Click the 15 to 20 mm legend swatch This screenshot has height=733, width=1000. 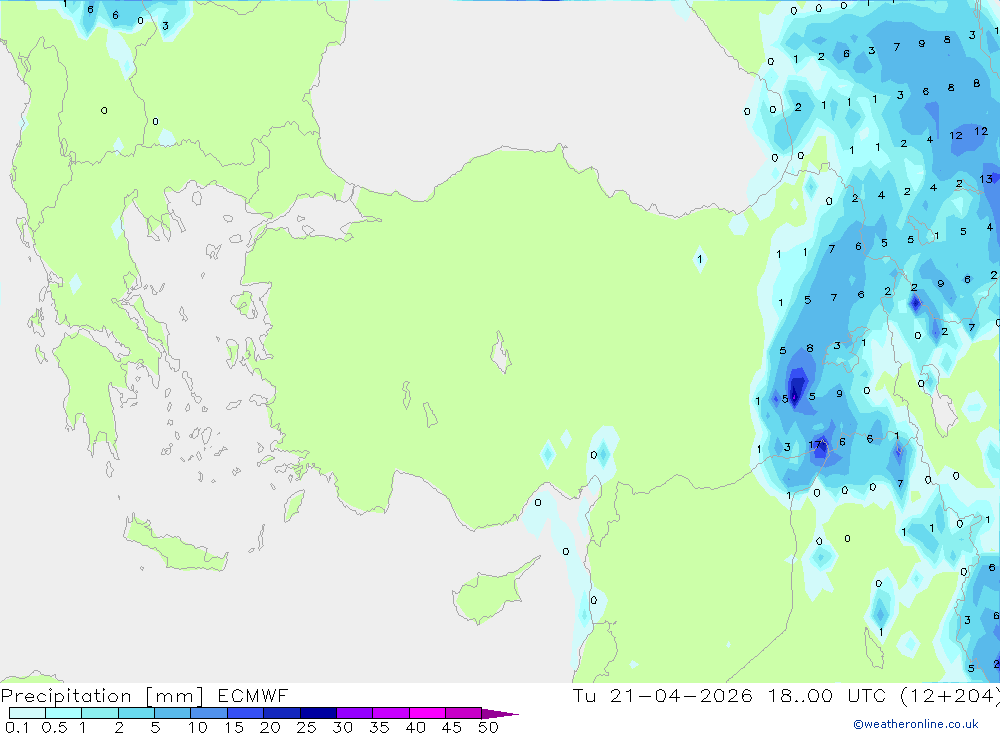click(x=246, y=713)
